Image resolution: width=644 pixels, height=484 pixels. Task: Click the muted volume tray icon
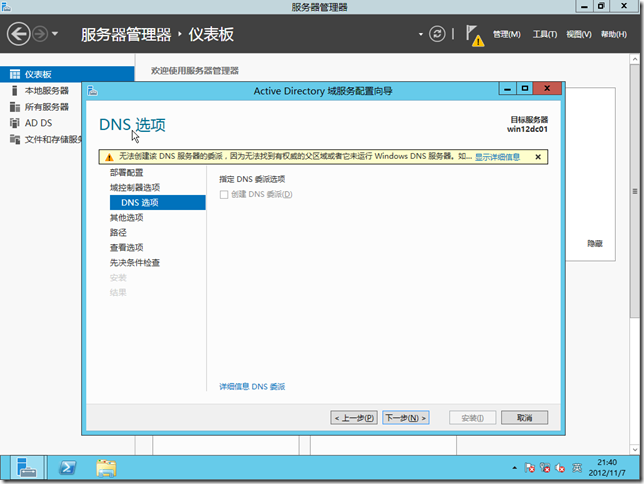pos(560,468)
